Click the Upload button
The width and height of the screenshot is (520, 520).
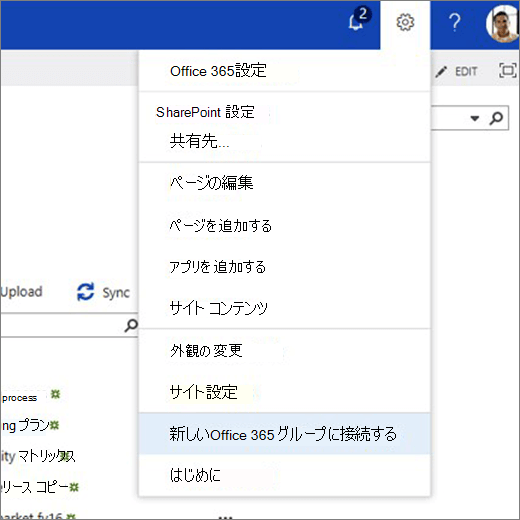click(21, 292)
